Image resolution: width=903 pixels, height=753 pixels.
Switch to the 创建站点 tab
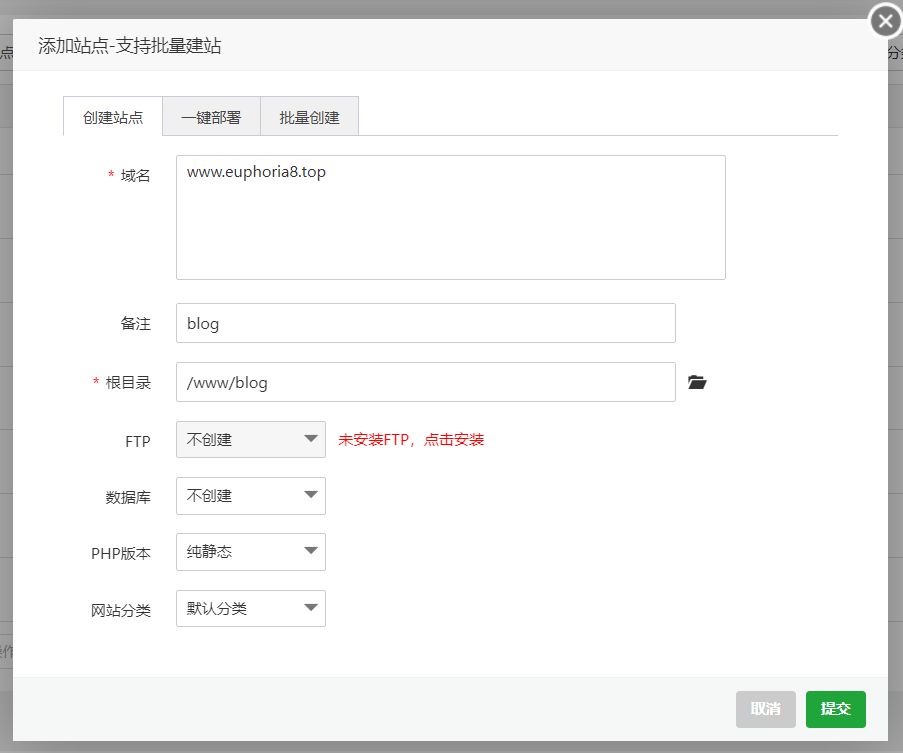(113, 117)
